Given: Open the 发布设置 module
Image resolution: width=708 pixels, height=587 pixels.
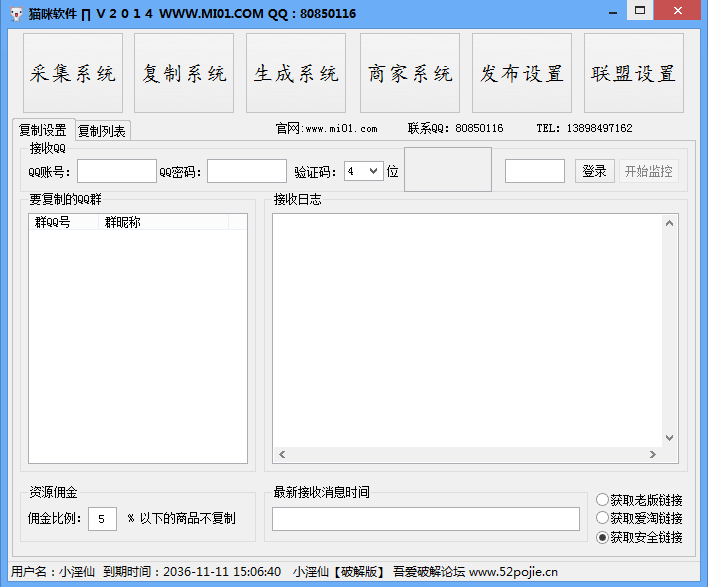Looking at the screenshot, I should click(522, 74).
